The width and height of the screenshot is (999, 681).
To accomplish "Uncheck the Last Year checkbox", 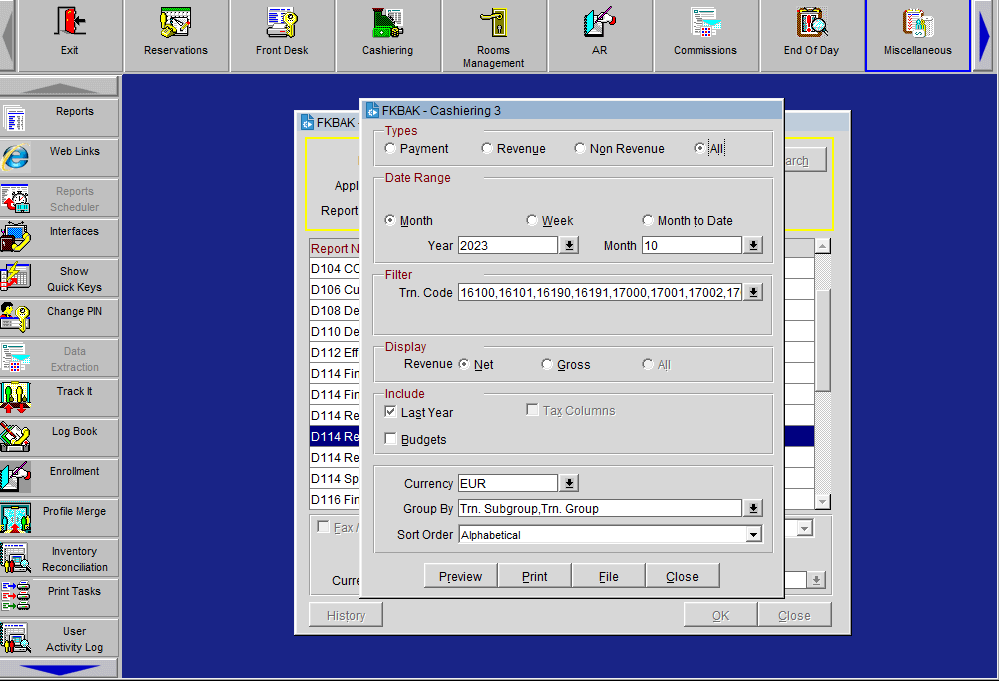I will (x=391, y=412).
